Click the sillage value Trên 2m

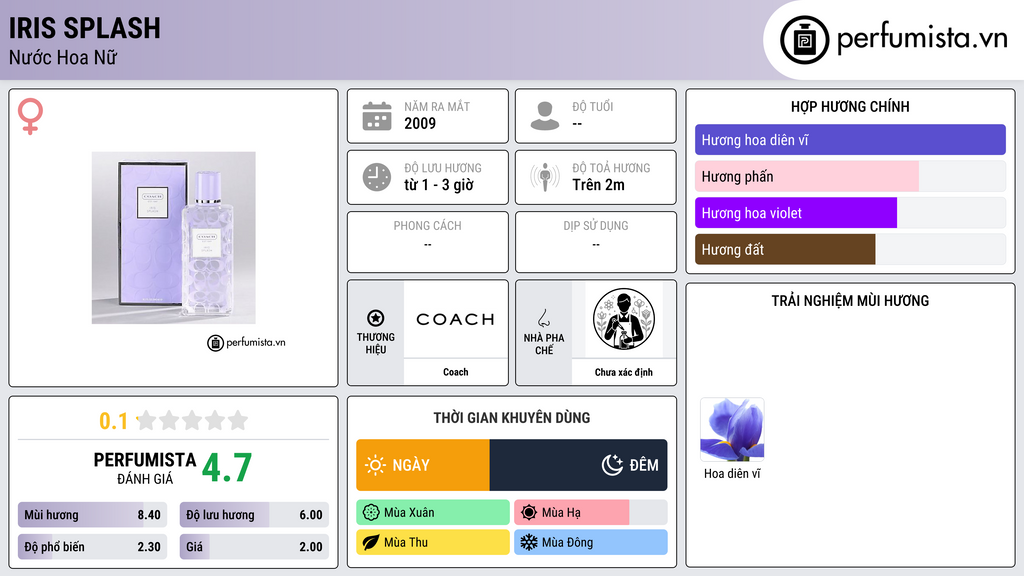(x=598, y=185)
